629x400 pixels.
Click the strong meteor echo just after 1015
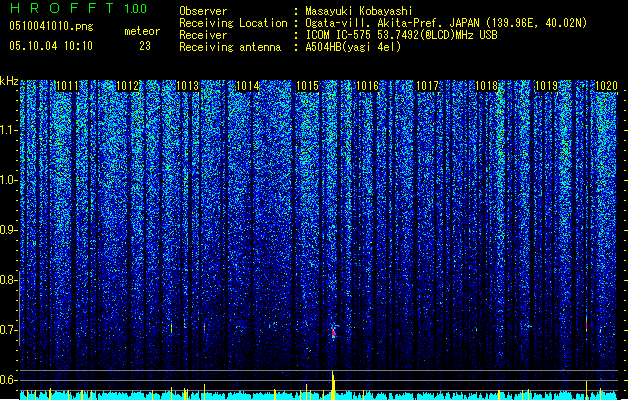pyautogui.click(x=333, y=332)
